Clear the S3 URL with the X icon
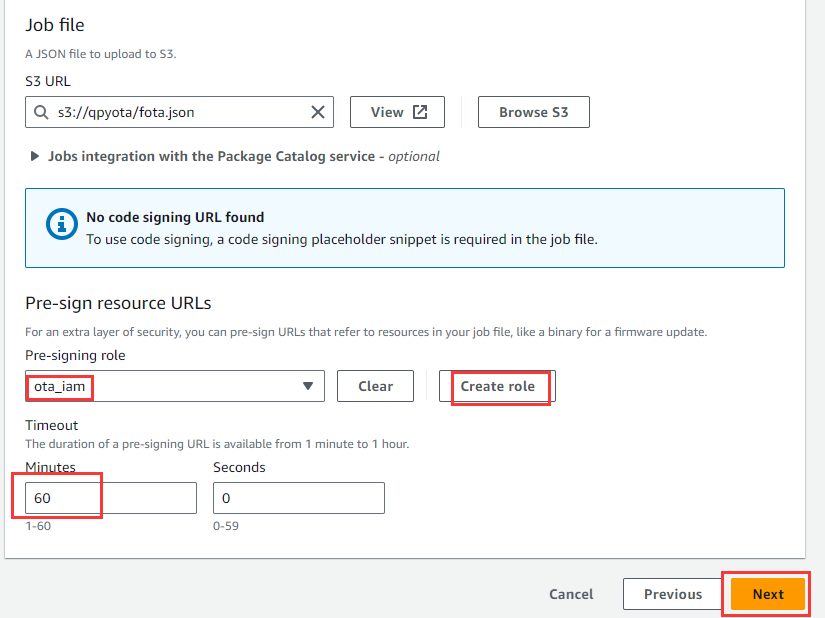 (x=318, y=112)
